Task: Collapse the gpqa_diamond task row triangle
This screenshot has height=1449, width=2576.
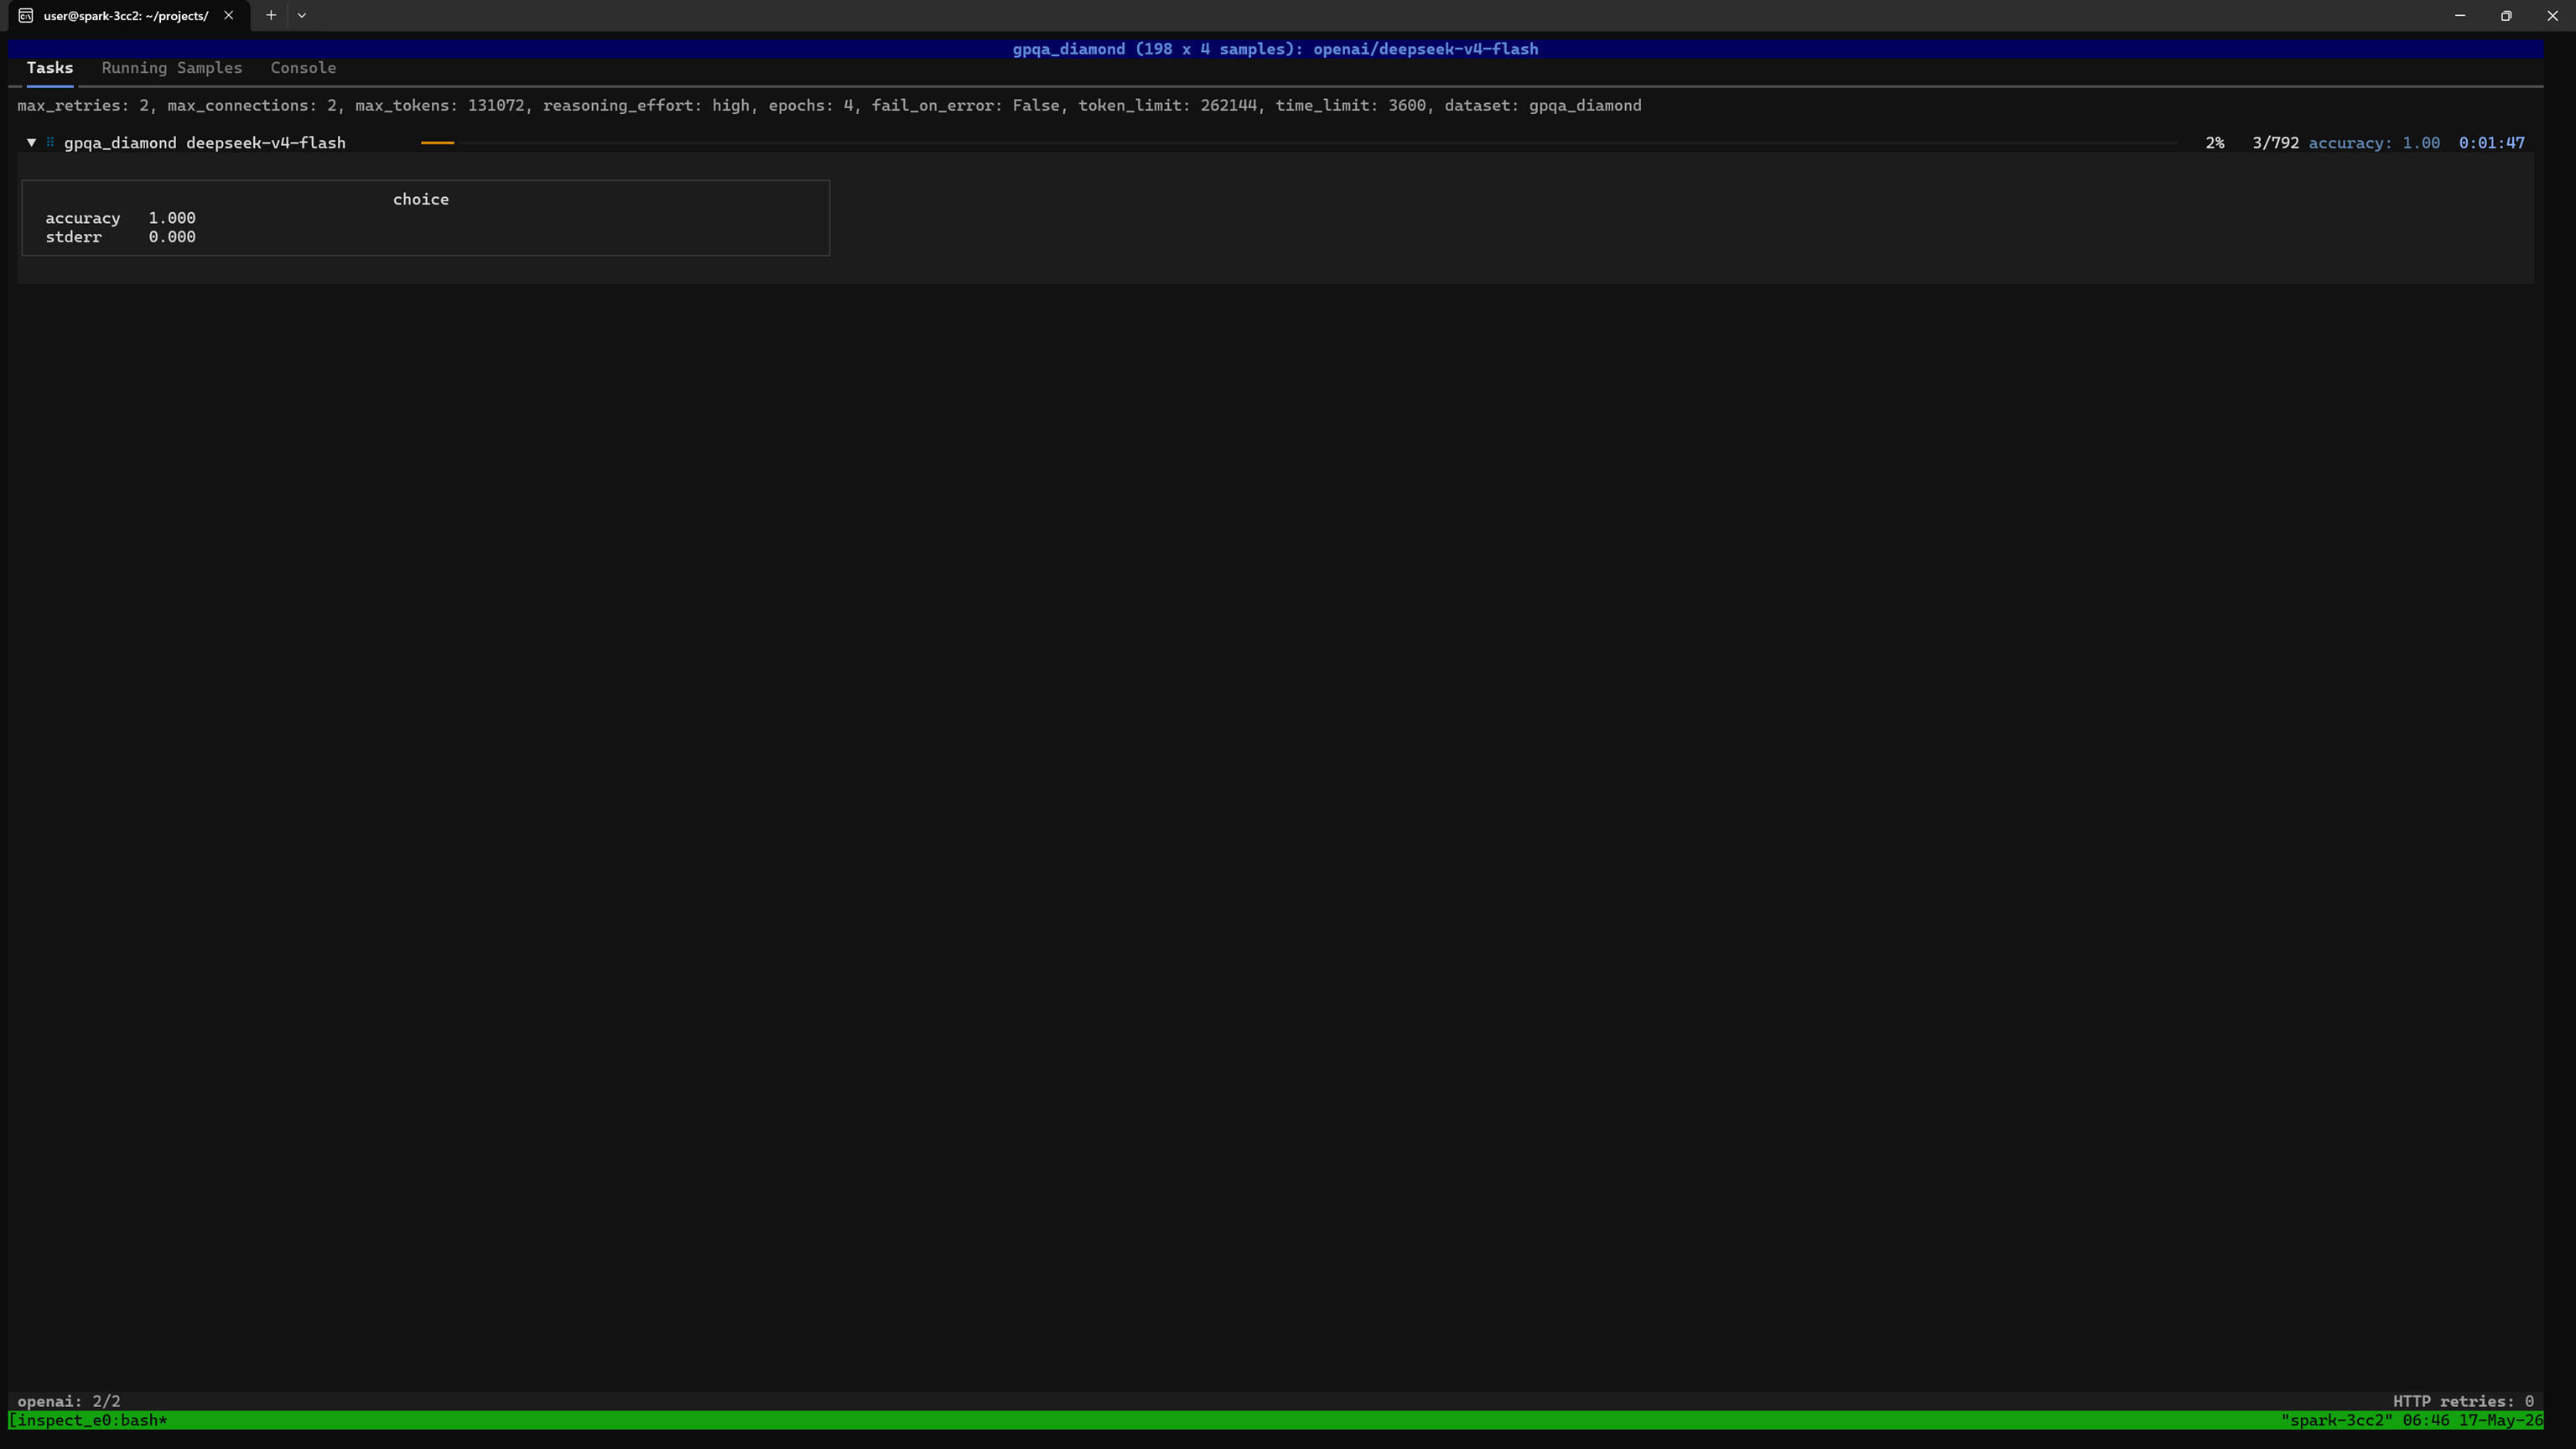Action: (31, 143)
